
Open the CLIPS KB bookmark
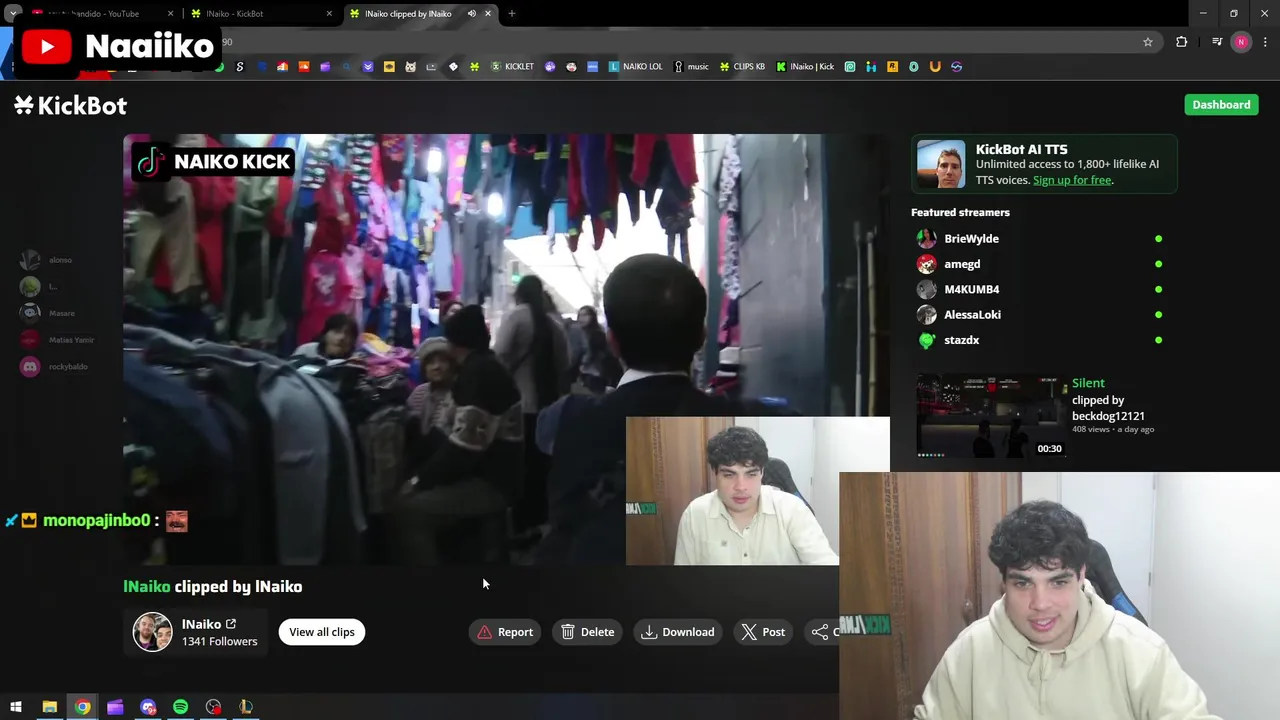pos(742,67)
